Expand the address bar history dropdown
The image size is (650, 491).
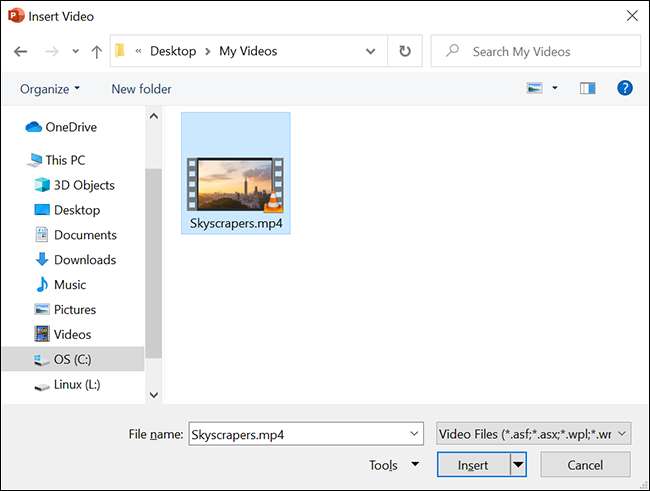[371, 51]
